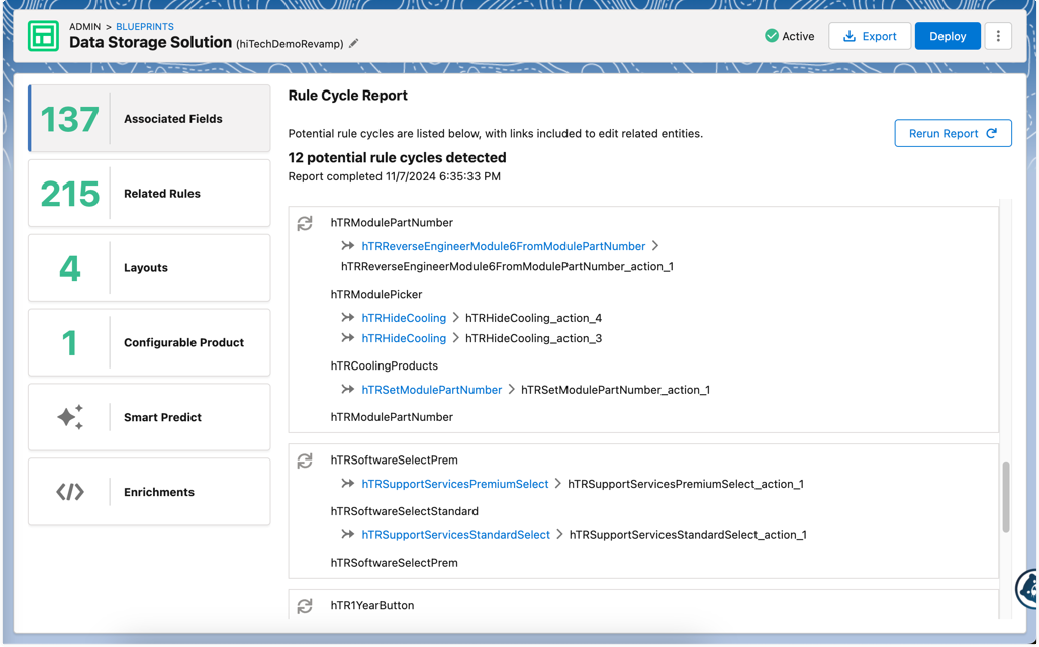Click chevron before hTRSupportServicesStandardSelect_action_1

559,534
